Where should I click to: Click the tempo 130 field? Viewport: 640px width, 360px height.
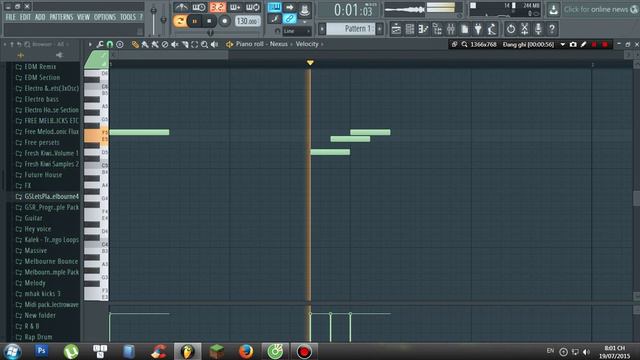click(247, 21)
